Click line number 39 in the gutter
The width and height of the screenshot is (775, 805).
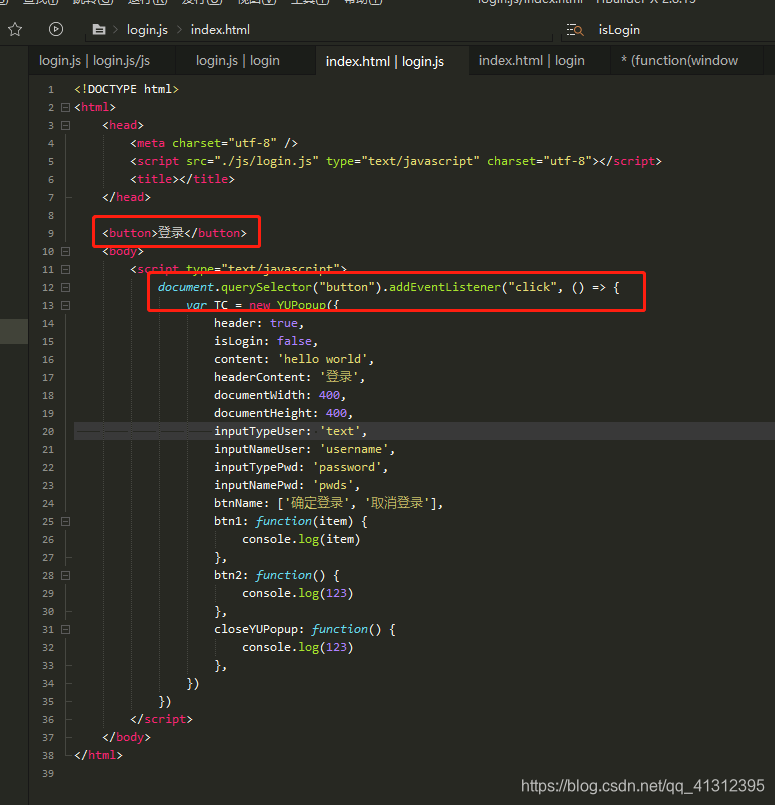pyautogui.click(x=48, y=774)
